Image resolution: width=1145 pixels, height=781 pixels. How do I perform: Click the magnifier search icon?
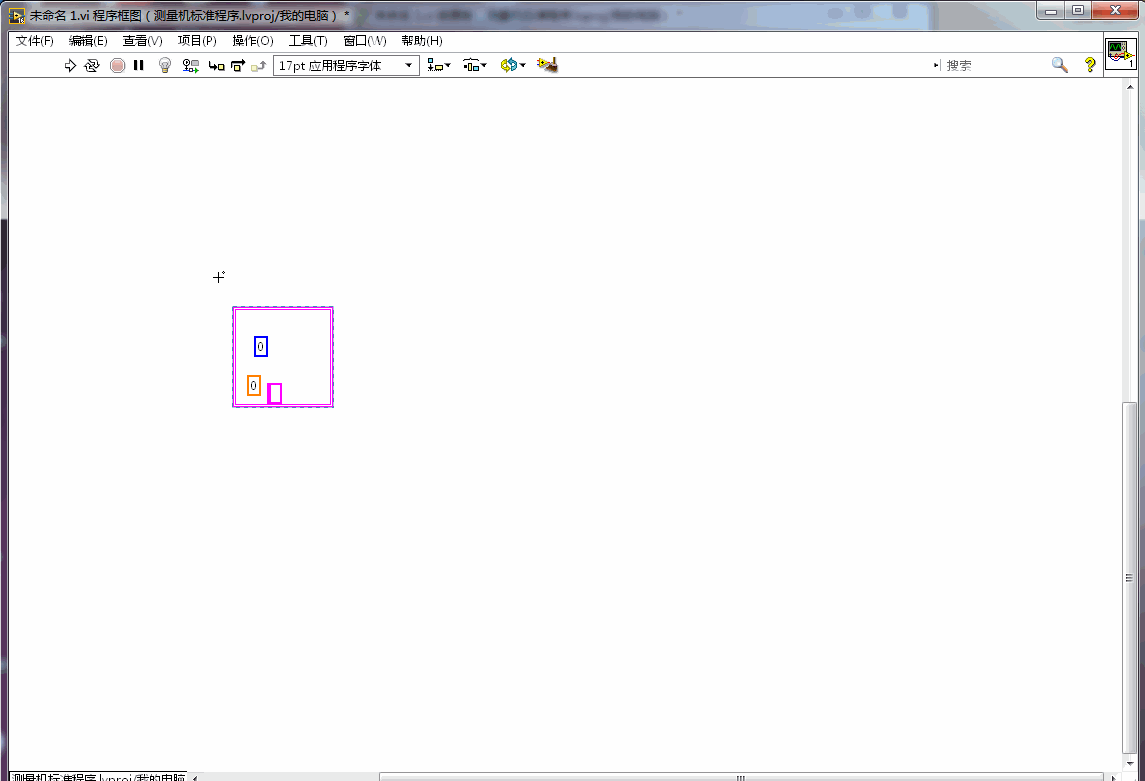[x=1059, y=66]
